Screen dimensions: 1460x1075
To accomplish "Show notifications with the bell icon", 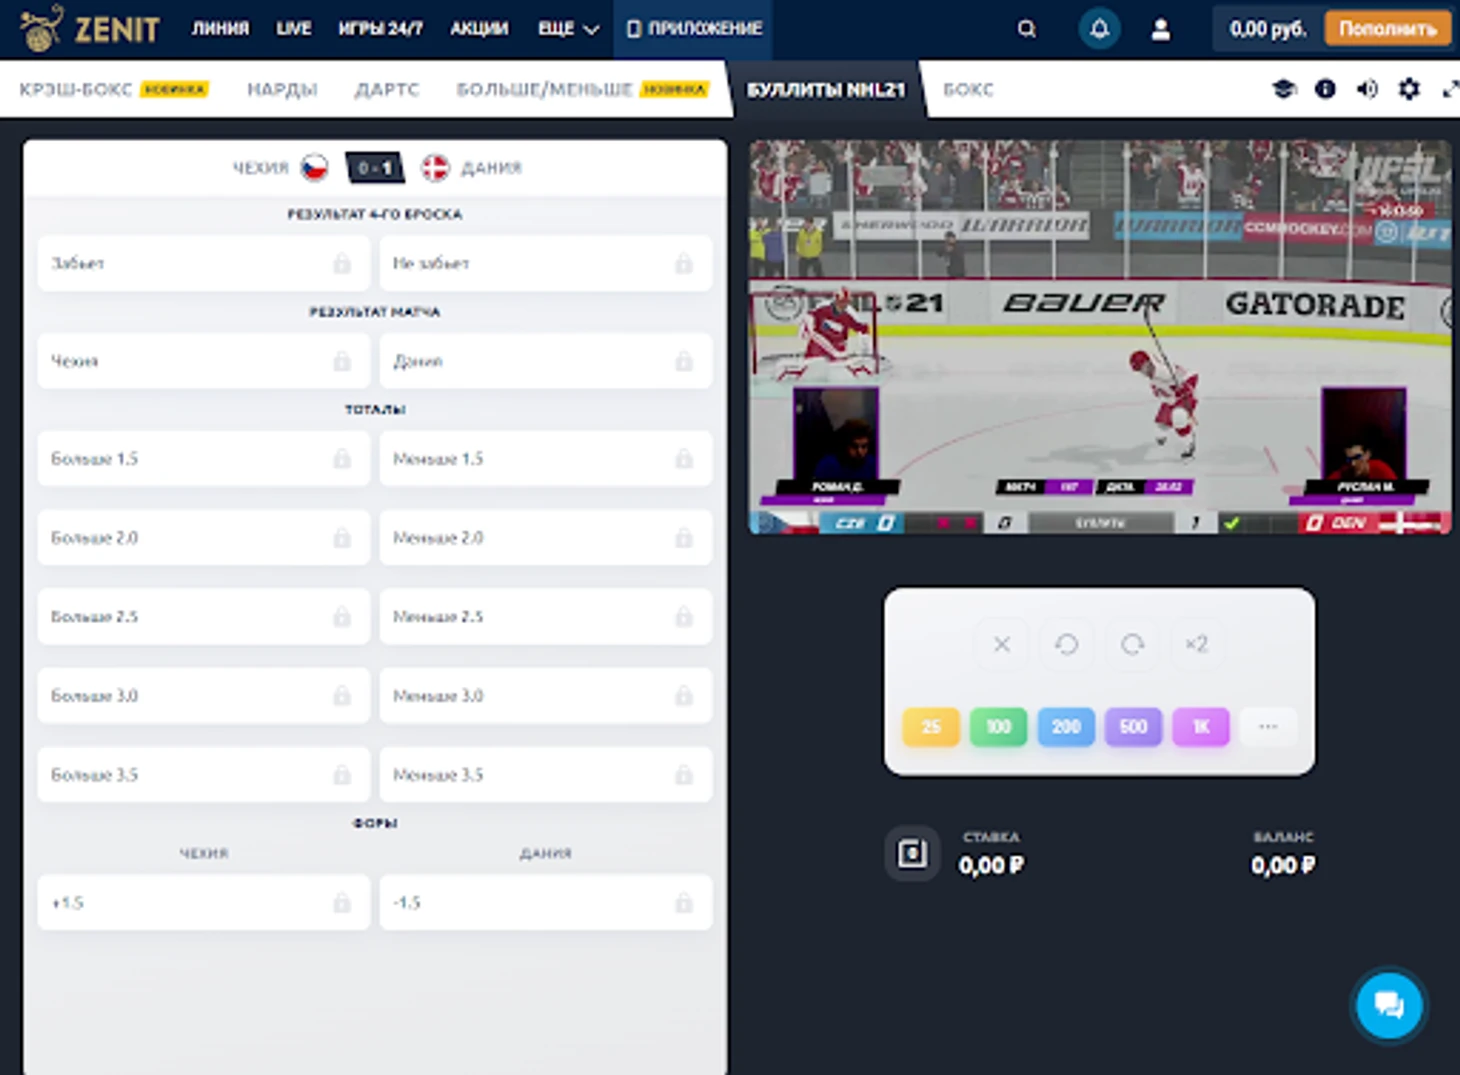I will click(x=1099, y=29).
